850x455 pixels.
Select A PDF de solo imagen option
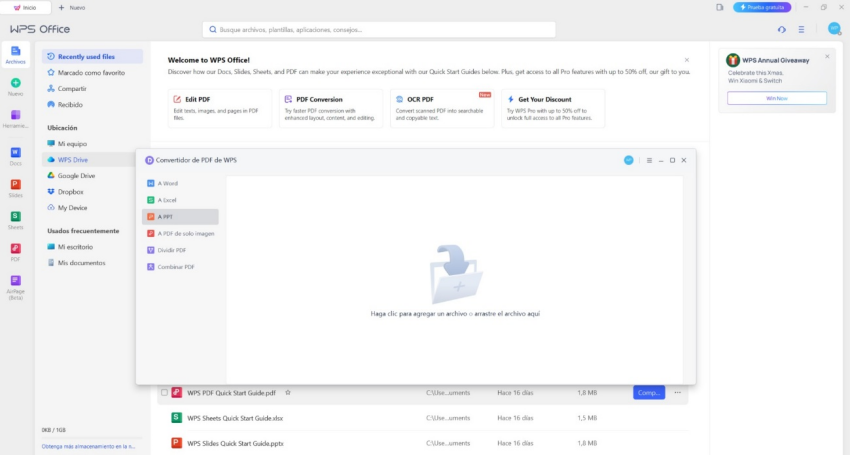click(x=180, y=234)
